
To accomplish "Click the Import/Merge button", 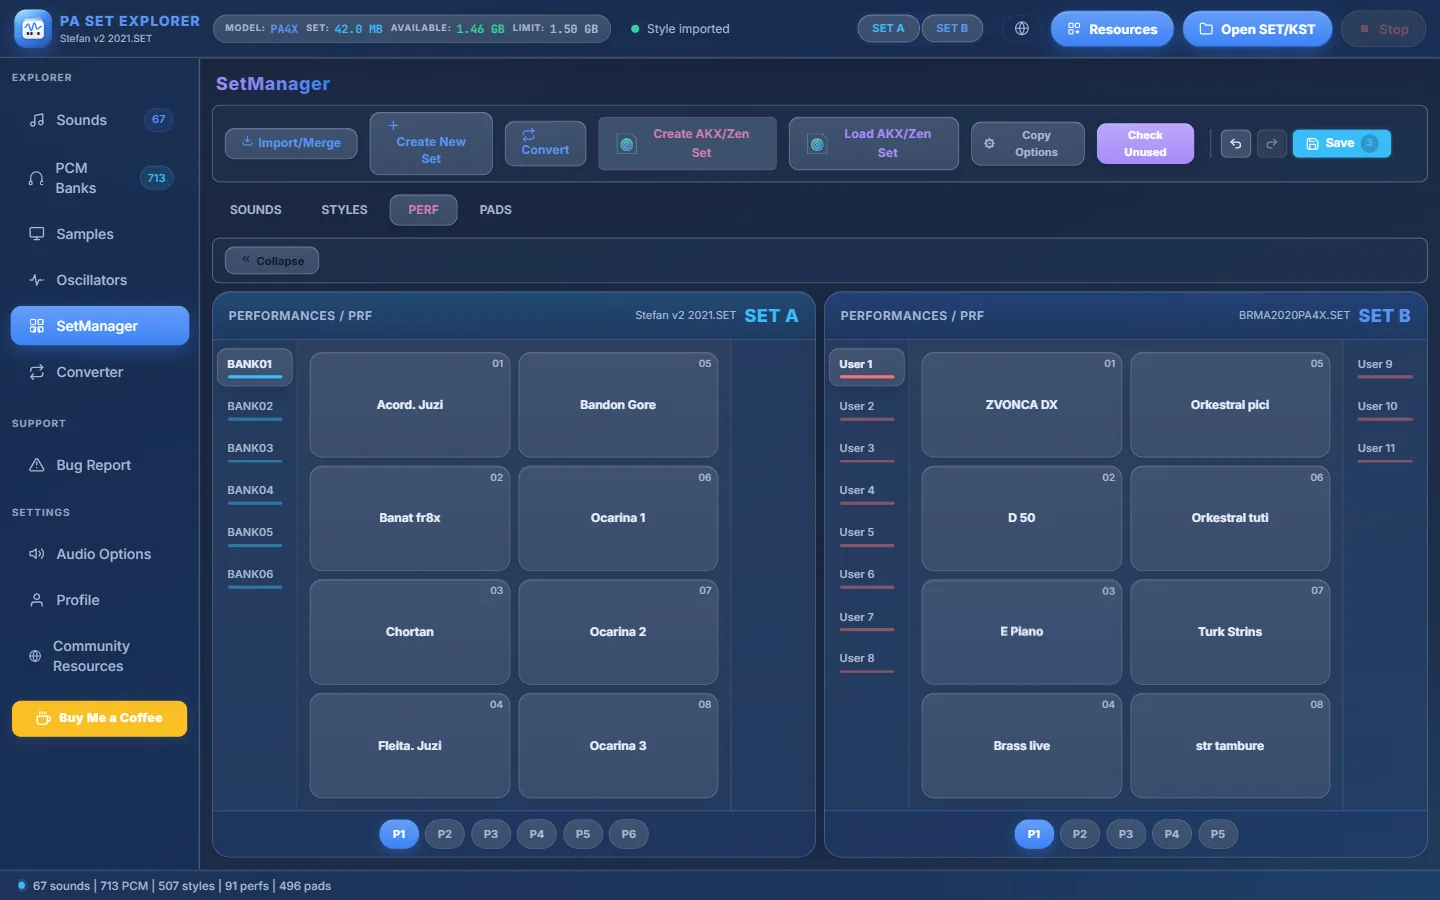I will click(291, 143).
